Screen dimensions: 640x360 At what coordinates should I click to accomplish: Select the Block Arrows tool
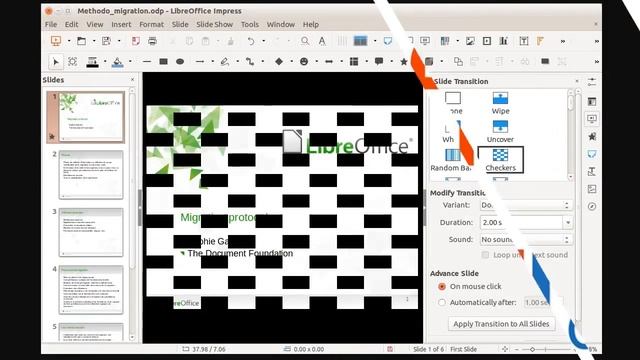[329, 62]
